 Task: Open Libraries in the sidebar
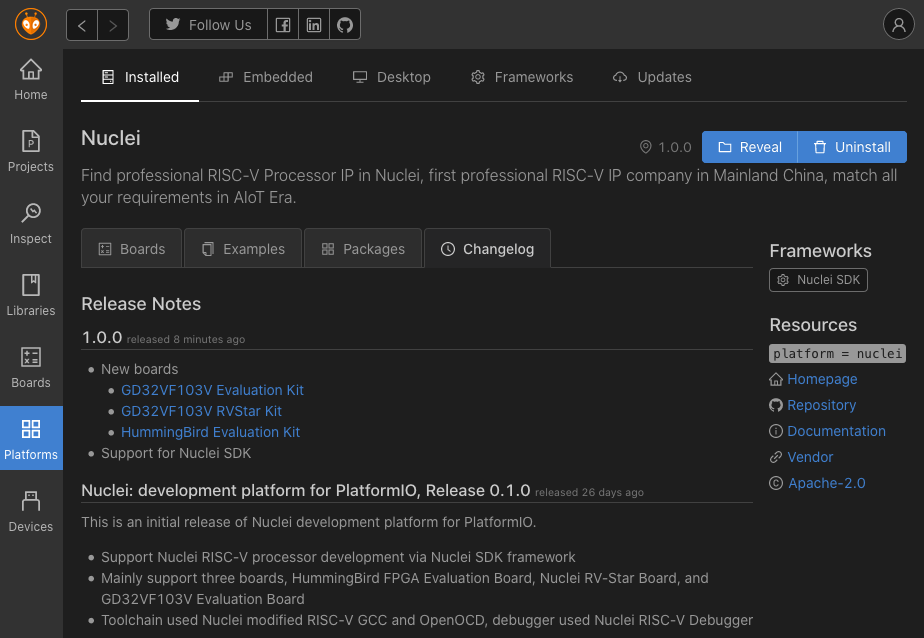(31, 296)
